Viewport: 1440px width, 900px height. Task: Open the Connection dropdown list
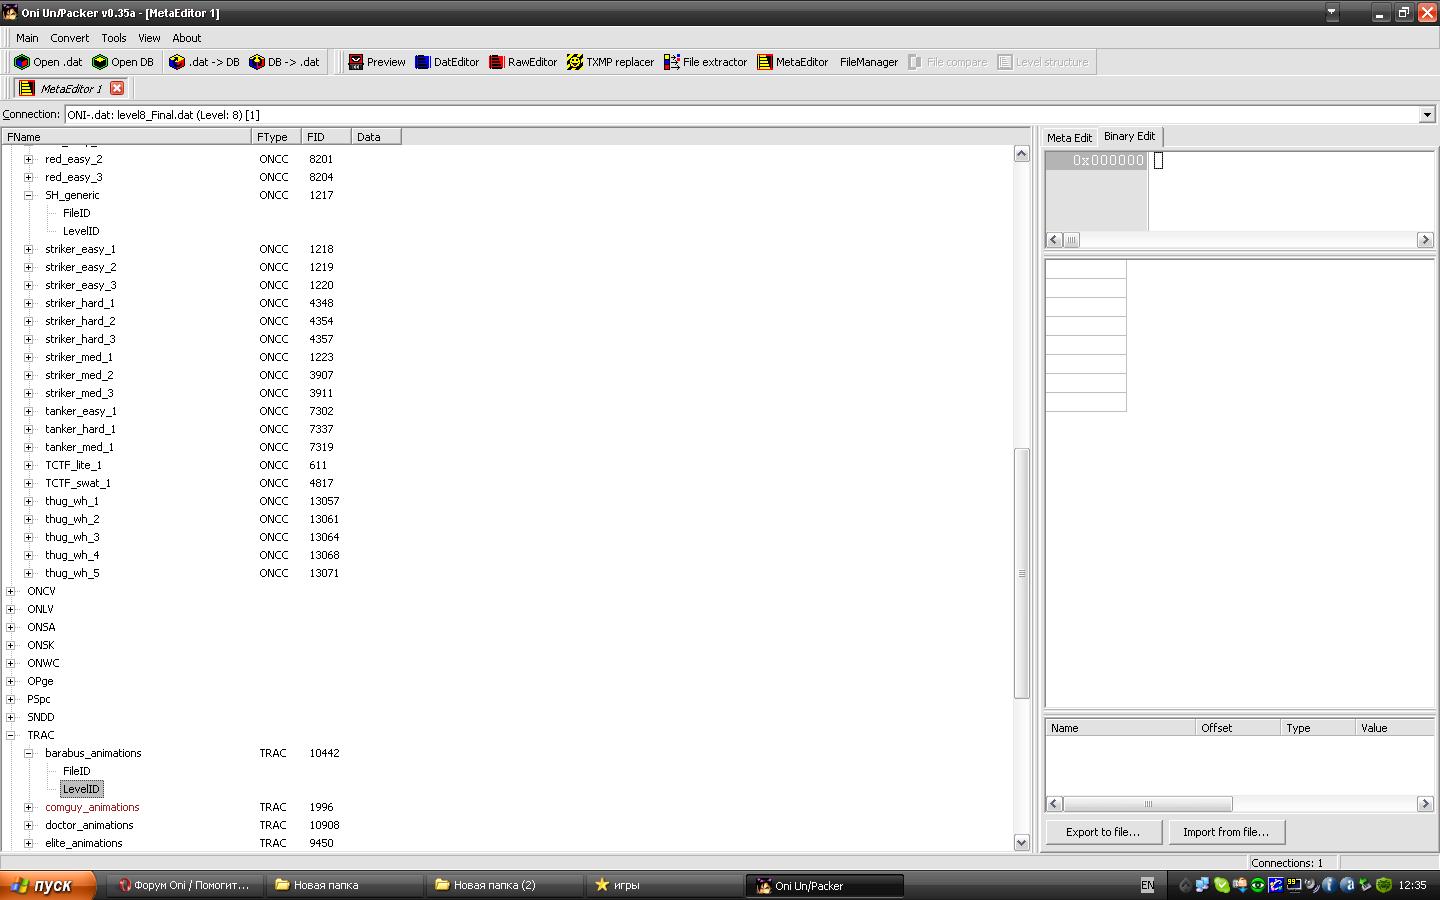click(x=1427, y=115)
